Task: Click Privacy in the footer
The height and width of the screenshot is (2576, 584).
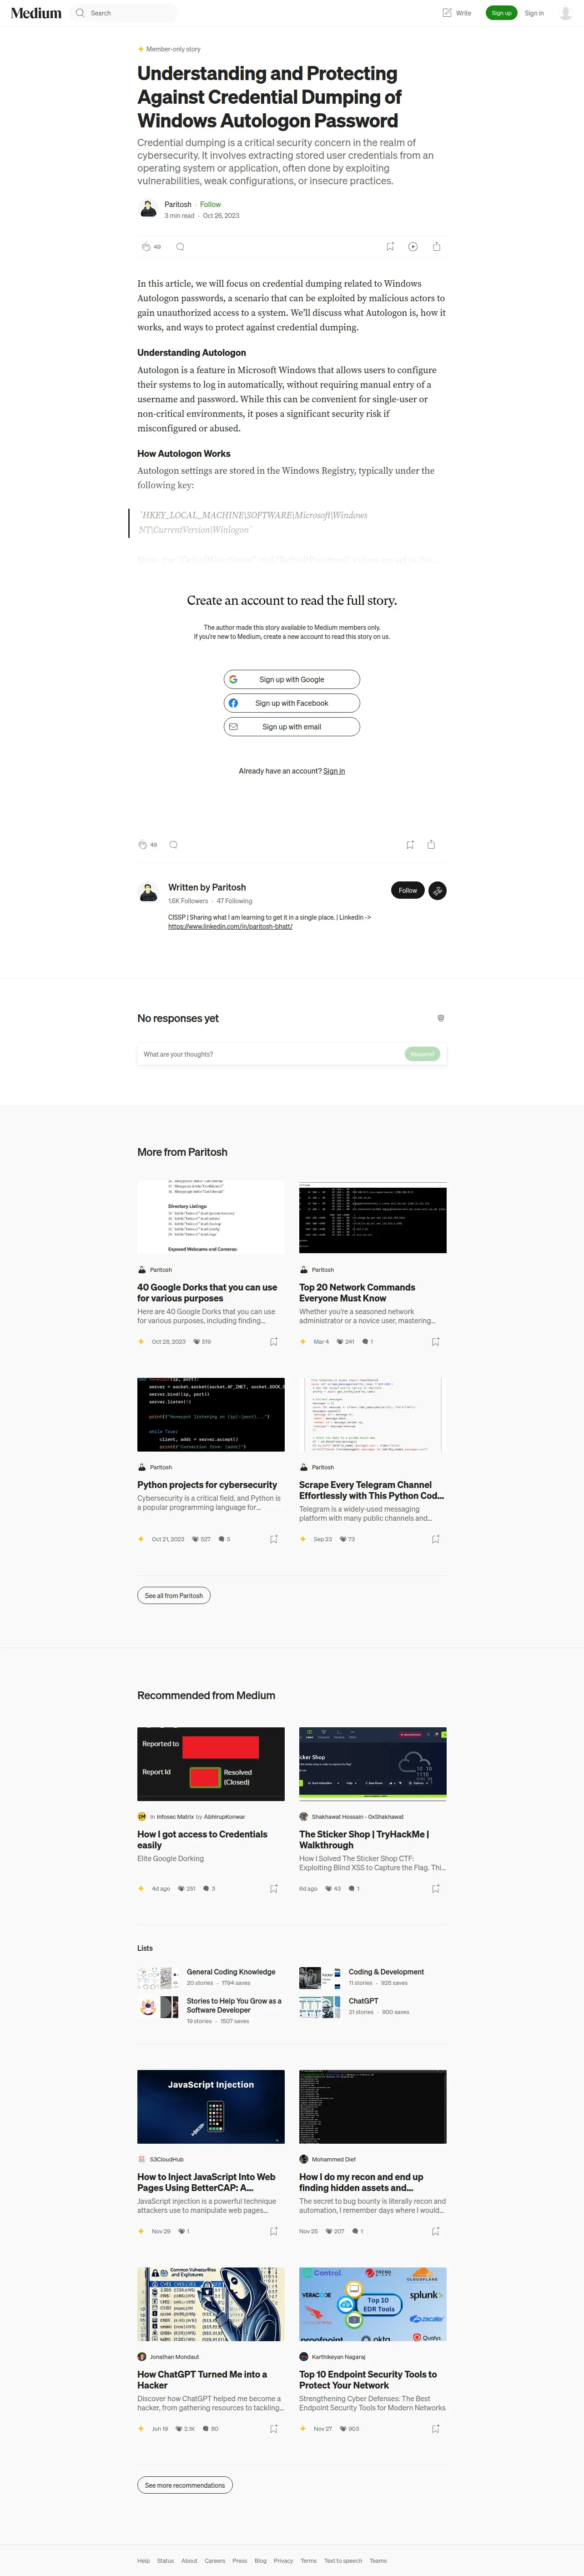Action: [283, 2561]
